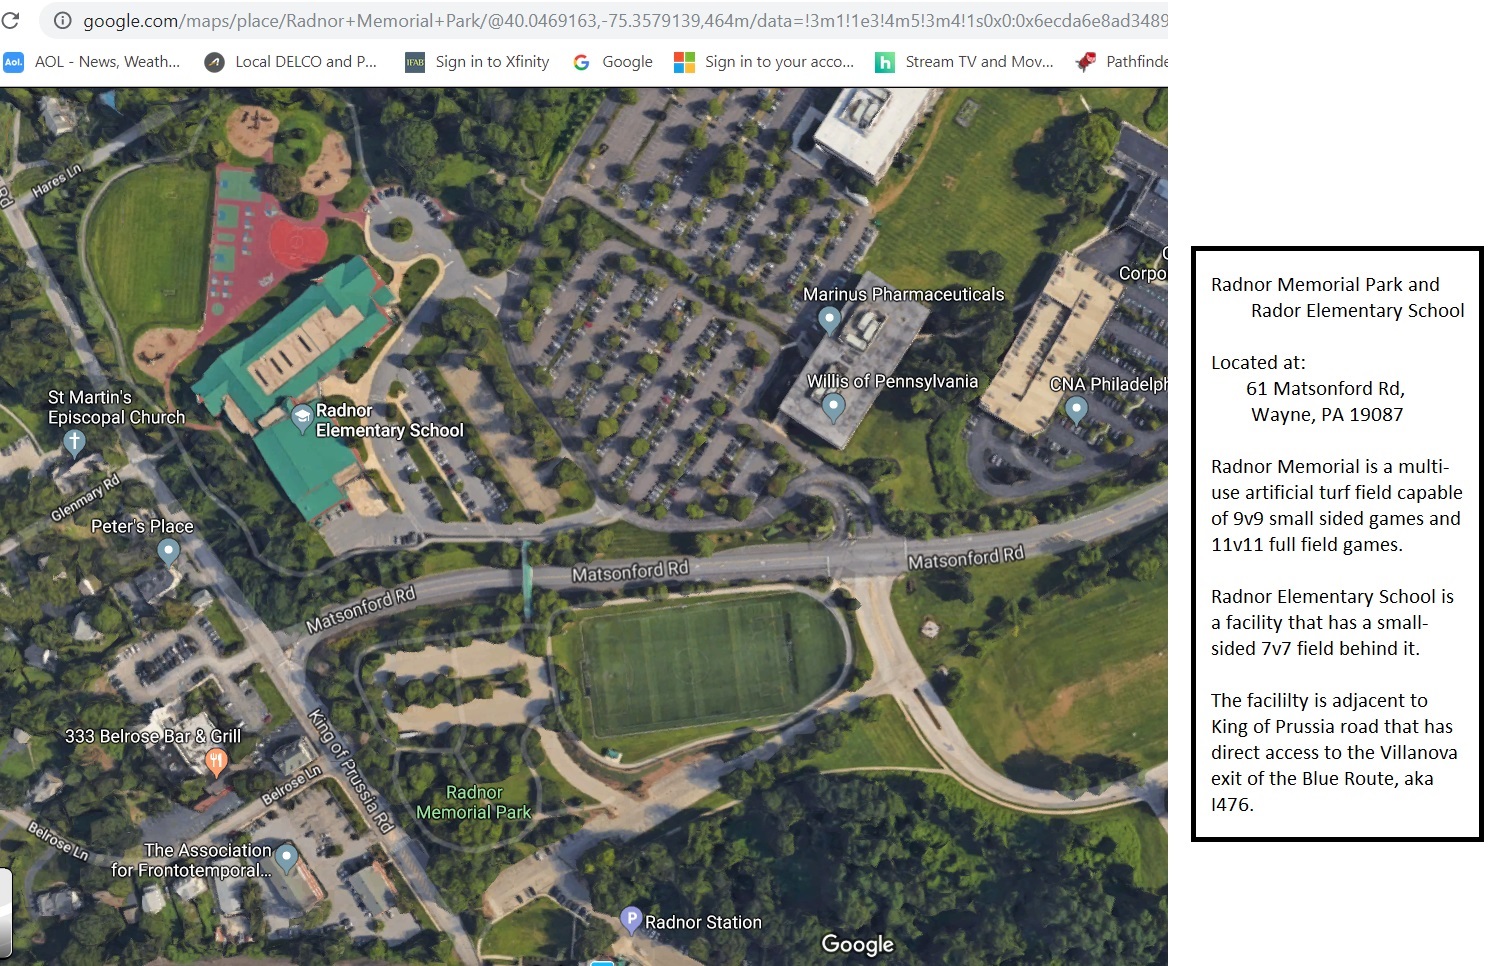Click the AOL bookmark favicon
The width and height of the screenshot is (1499, 966).
click(13, 62)
